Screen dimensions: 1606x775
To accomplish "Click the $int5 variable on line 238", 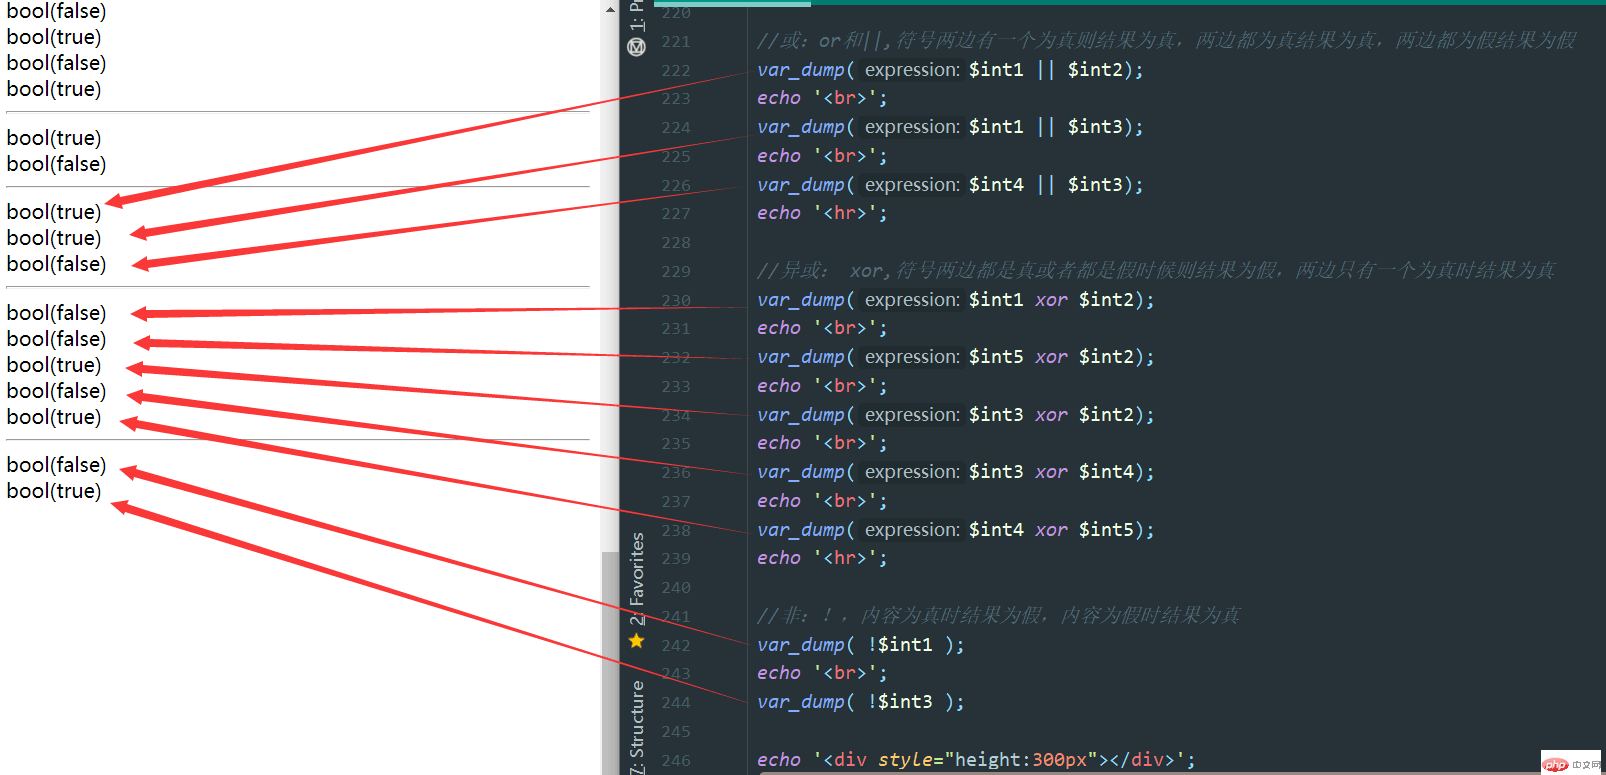I will (x=1106, y=529).
